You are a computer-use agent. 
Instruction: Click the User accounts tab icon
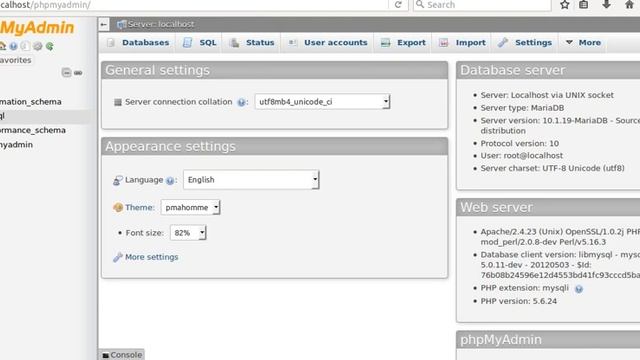point(292,42)
